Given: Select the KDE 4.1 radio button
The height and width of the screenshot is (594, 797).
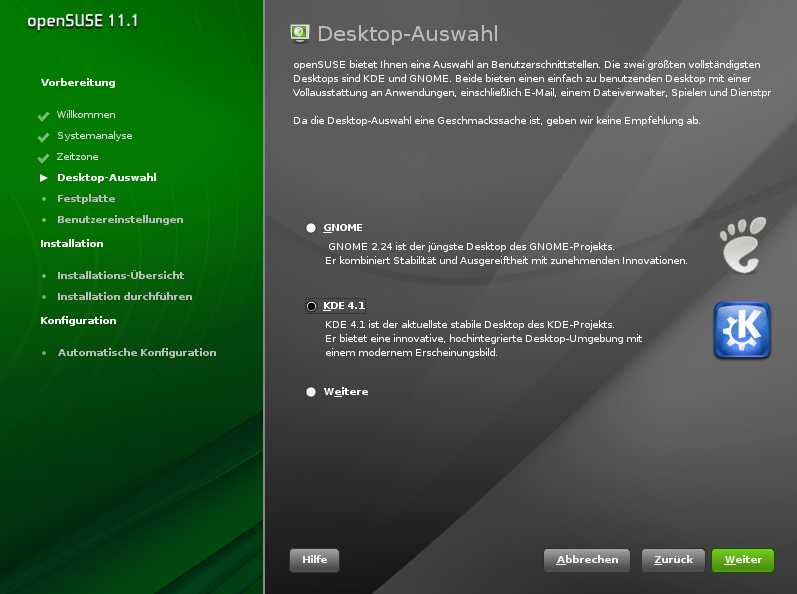Looking at the screenshot, I should (x=311, y=306).
